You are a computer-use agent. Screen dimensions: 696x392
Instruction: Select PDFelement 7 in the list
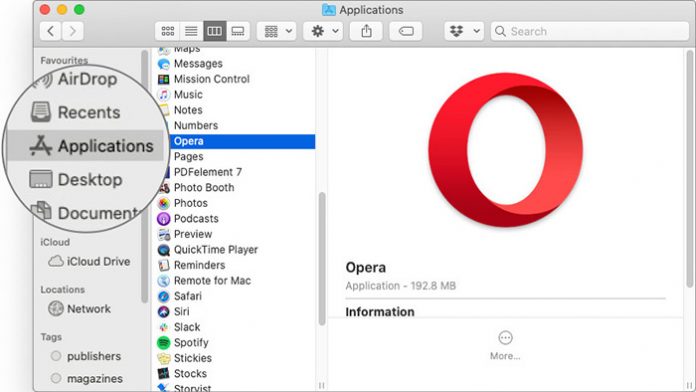tap(208, 172)
